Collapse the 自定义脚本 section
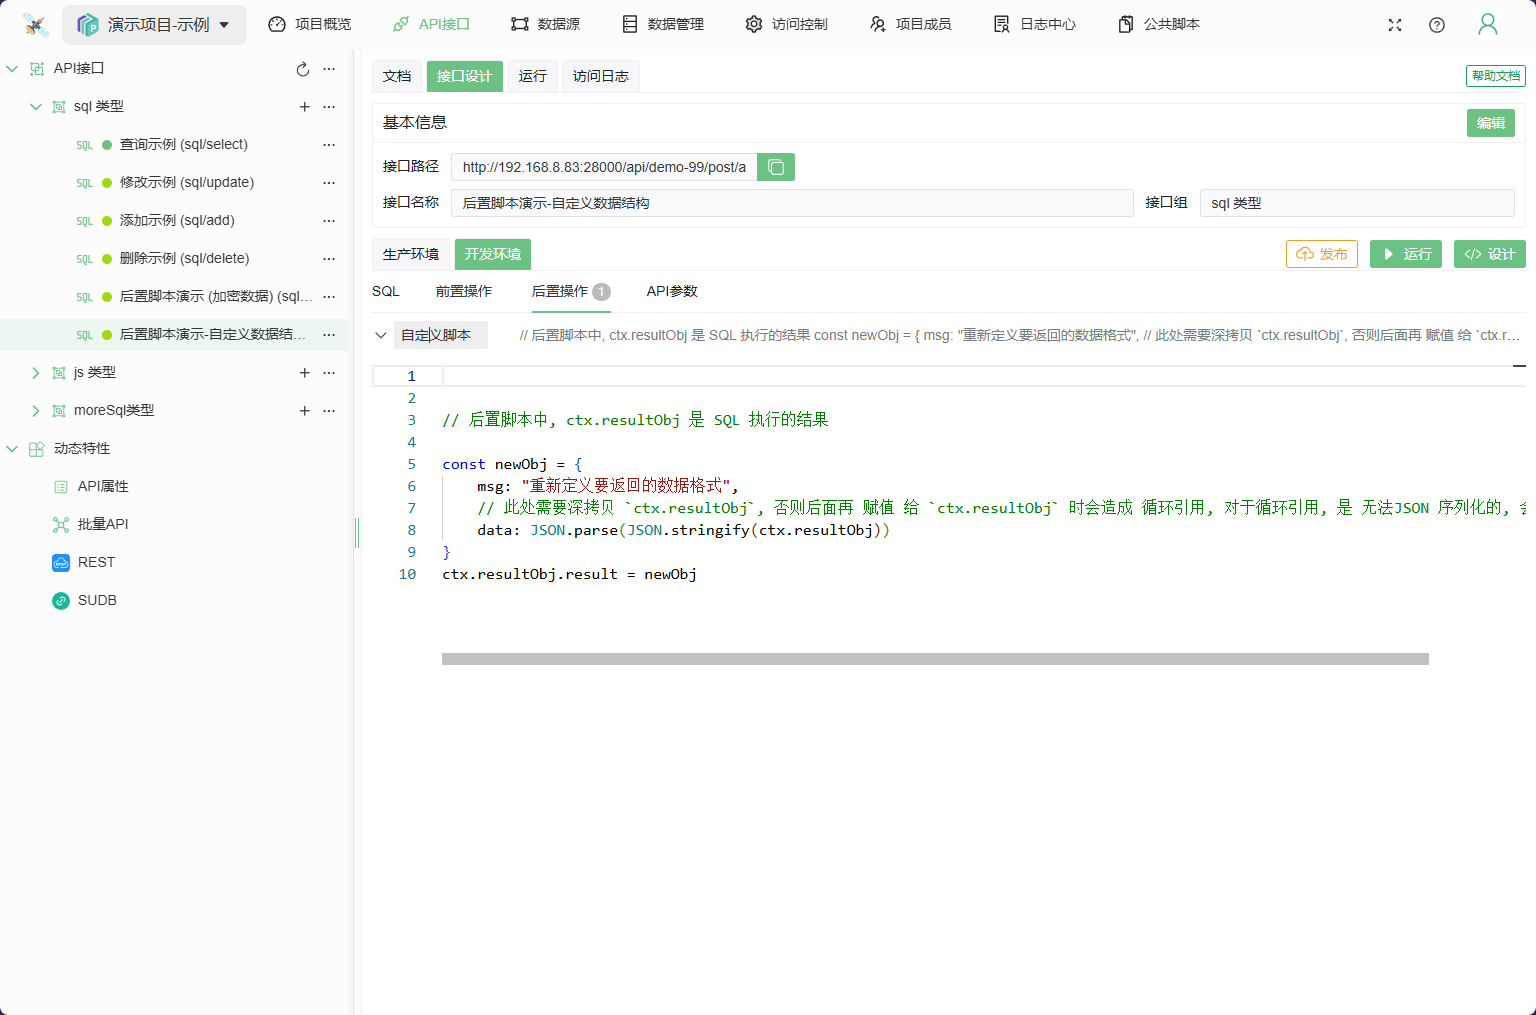Image resolution: width=1536 pixels, height=1015 pixels. click(381, 335)
